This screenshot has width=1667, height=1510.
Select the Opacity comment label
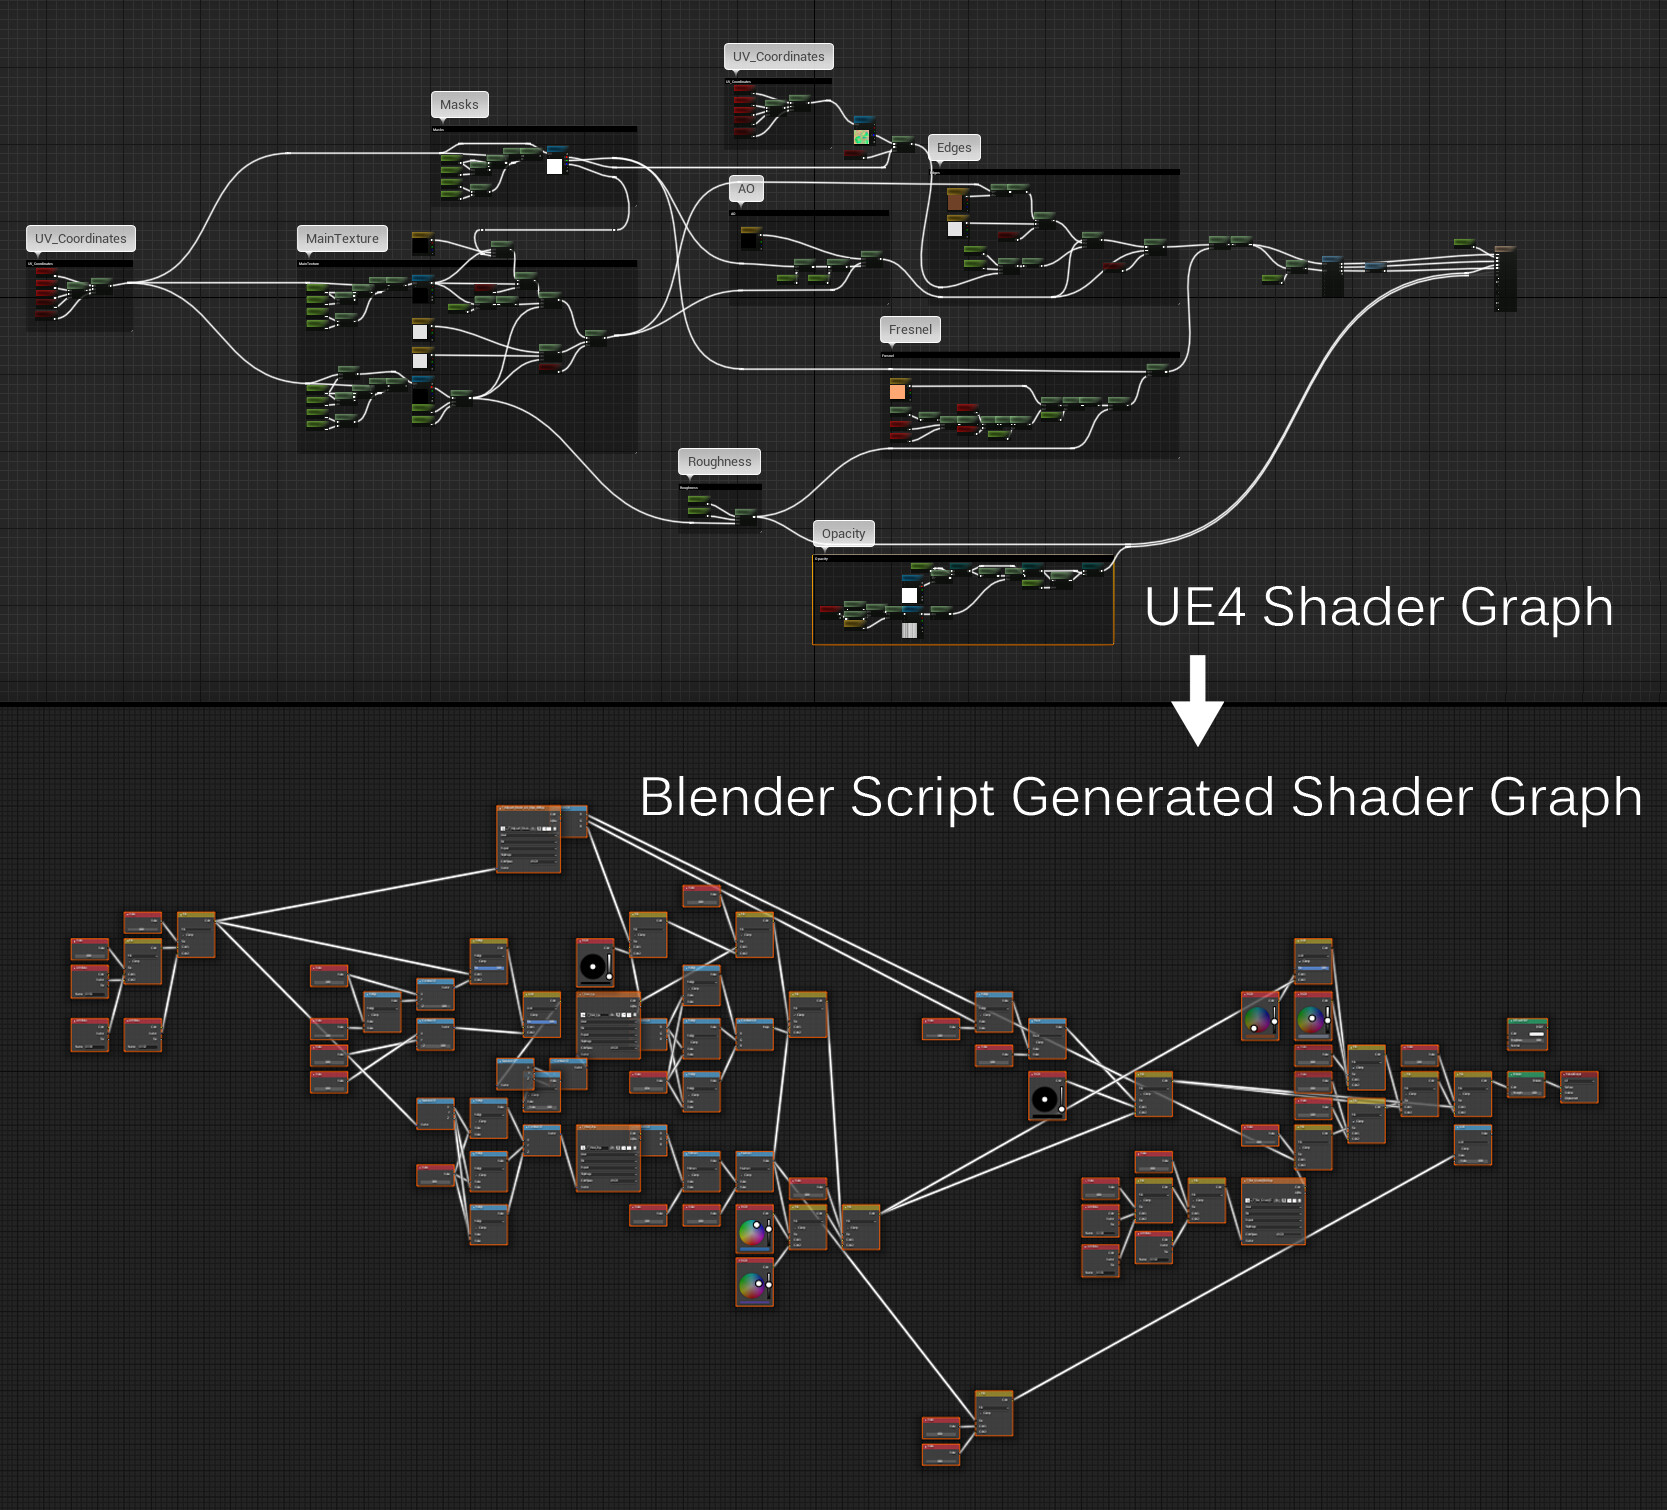pyautogui.click(x=843, y=533)
